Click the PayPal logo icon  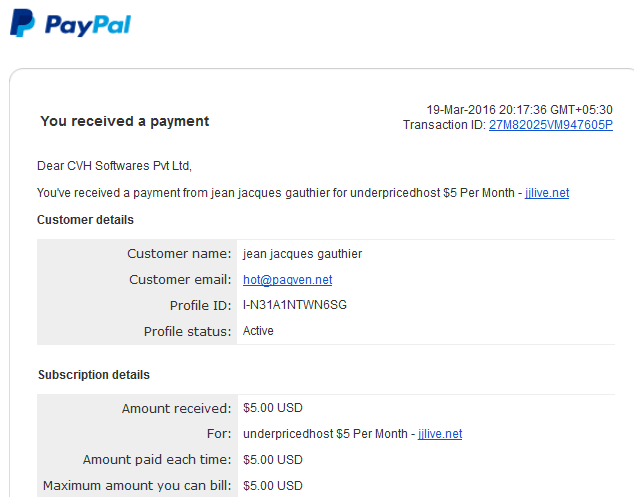tap(22, 23)
